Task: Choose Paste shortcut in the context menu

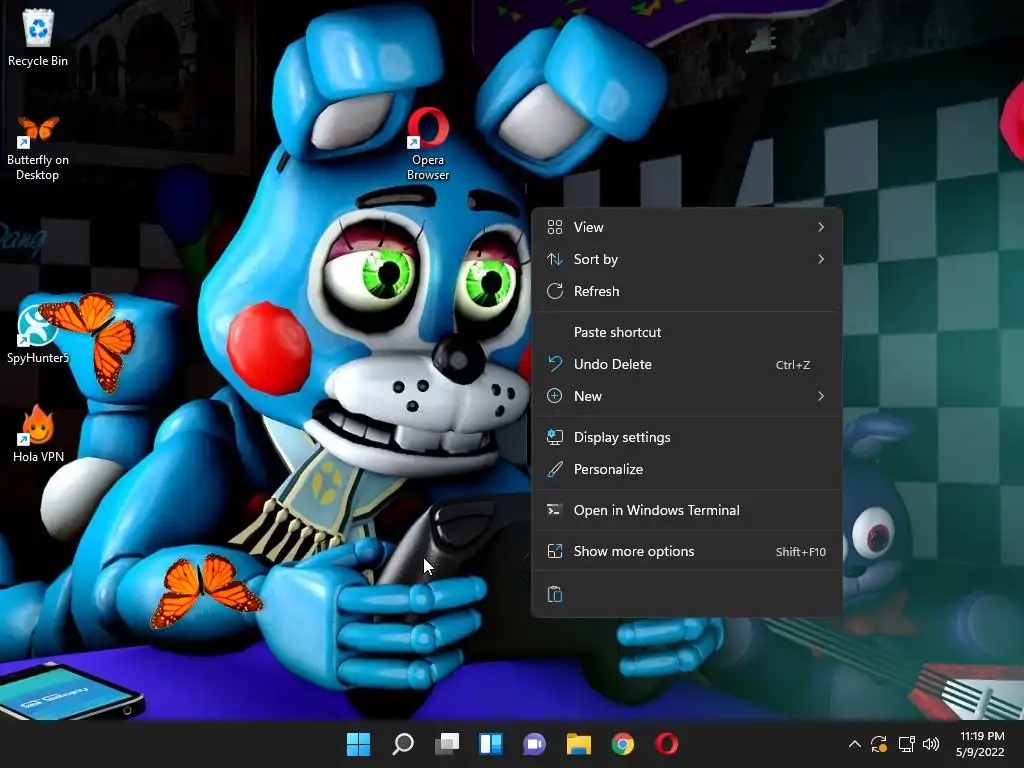Action: click(687, 332)
